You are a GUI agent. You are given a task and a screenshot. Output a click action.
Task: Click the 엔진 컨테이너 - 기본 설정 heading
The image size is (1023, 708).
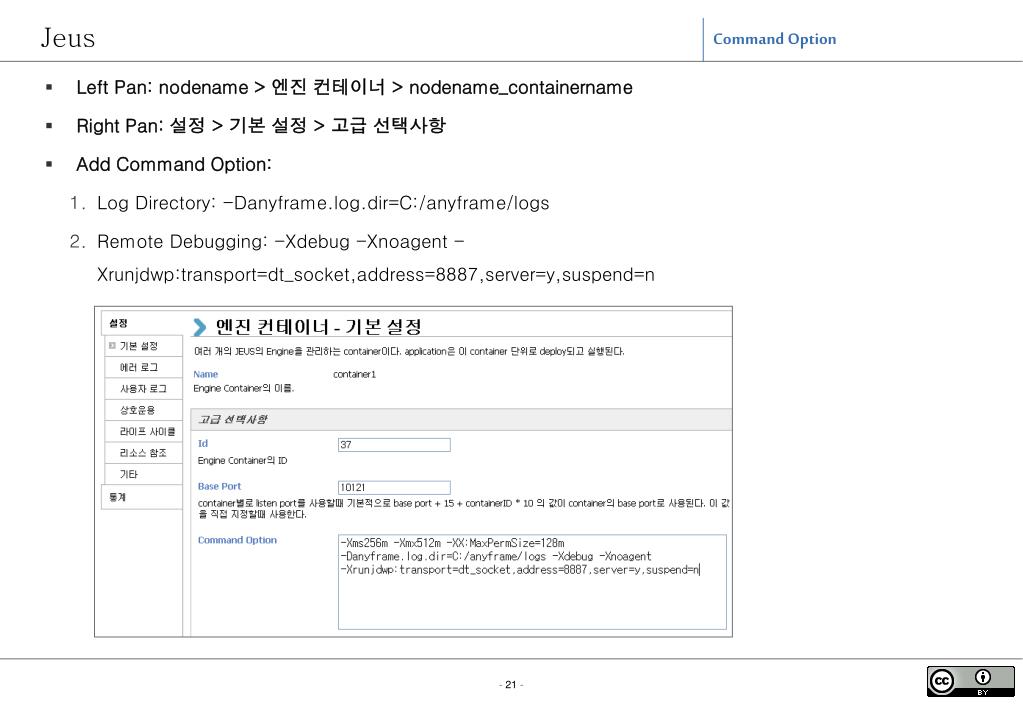coord(318,326)
